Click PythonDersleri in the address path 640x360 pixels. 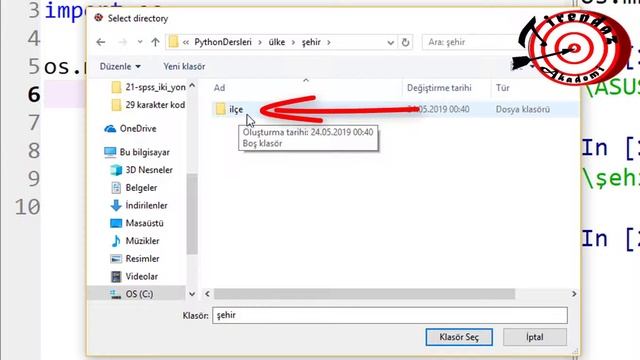pyautogui.click(x=223, y=42)
